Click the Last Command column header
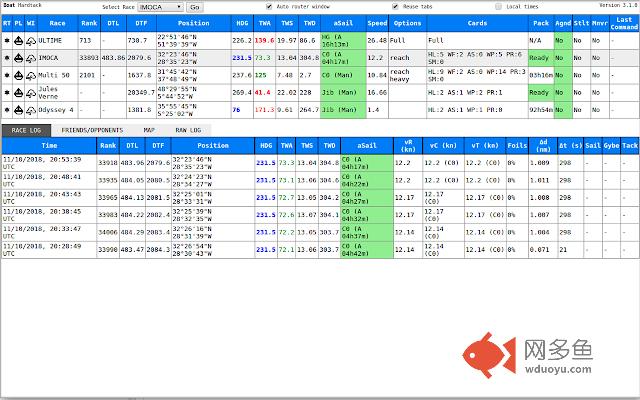The image size is (640, 400). (624, 23)
